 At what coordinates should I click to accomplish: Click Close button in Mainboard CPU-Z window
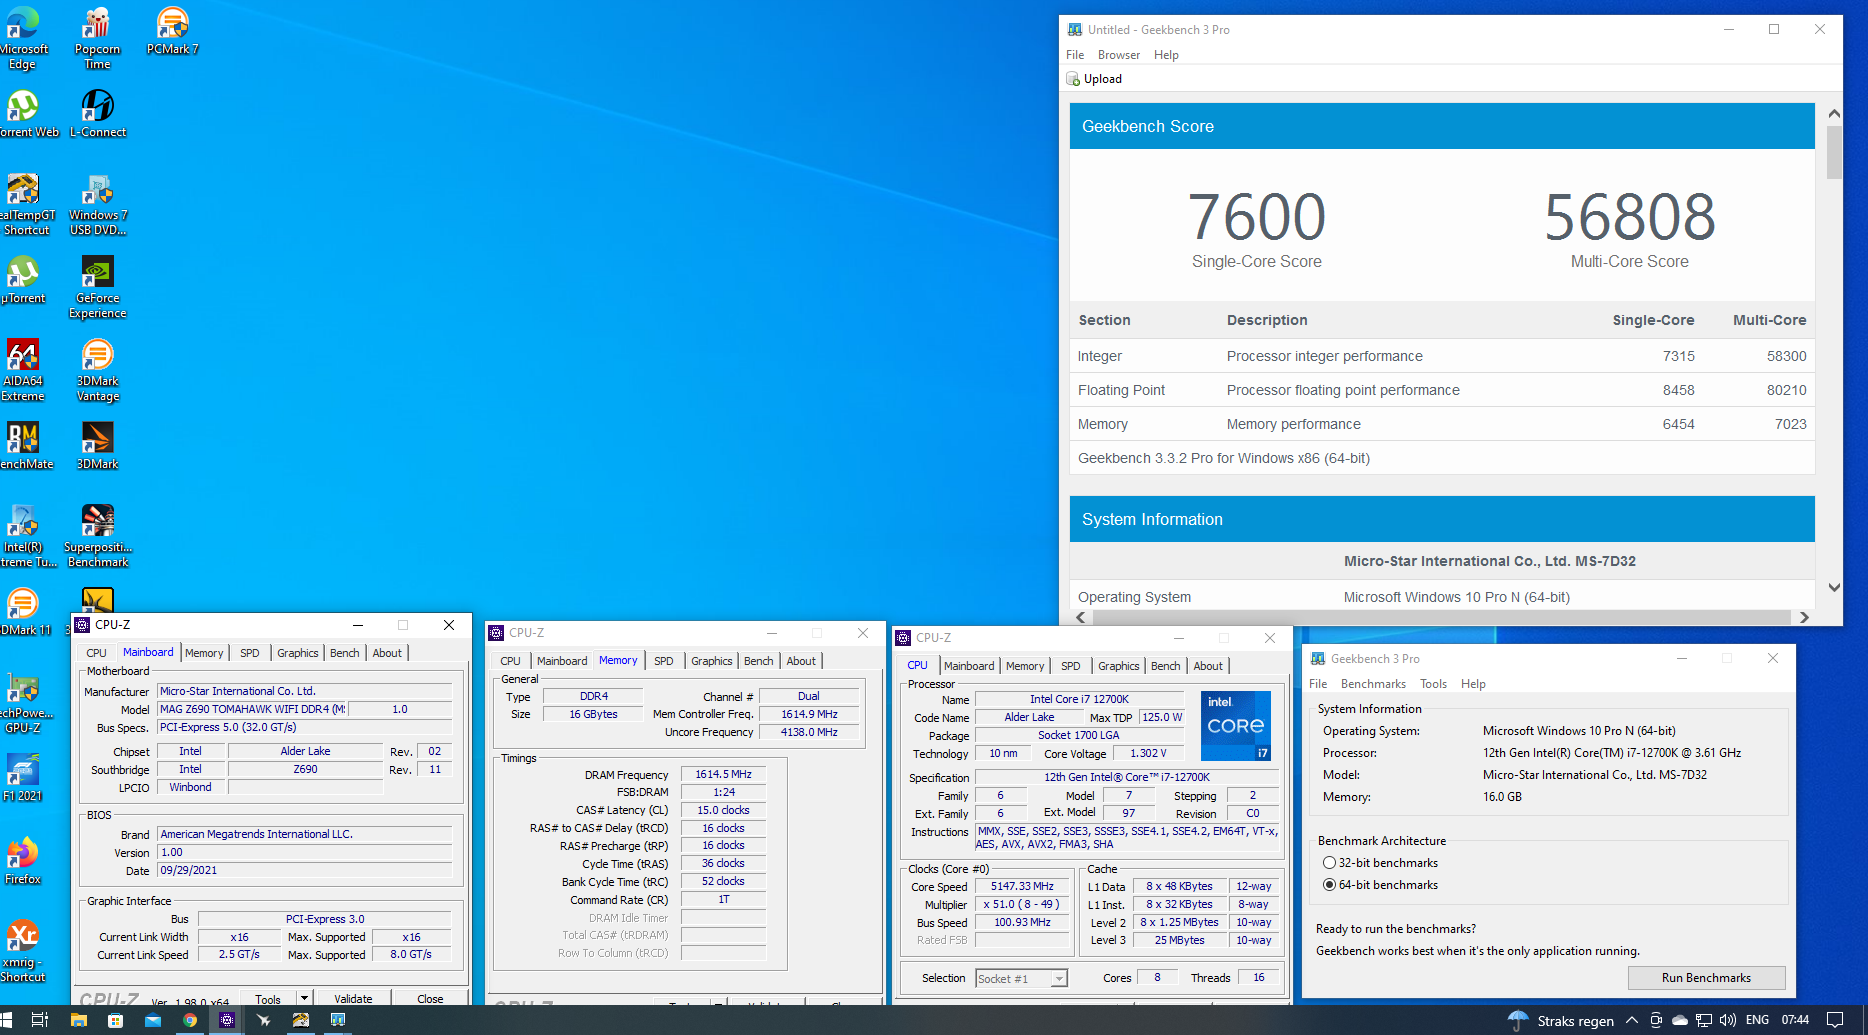(430, 998)
